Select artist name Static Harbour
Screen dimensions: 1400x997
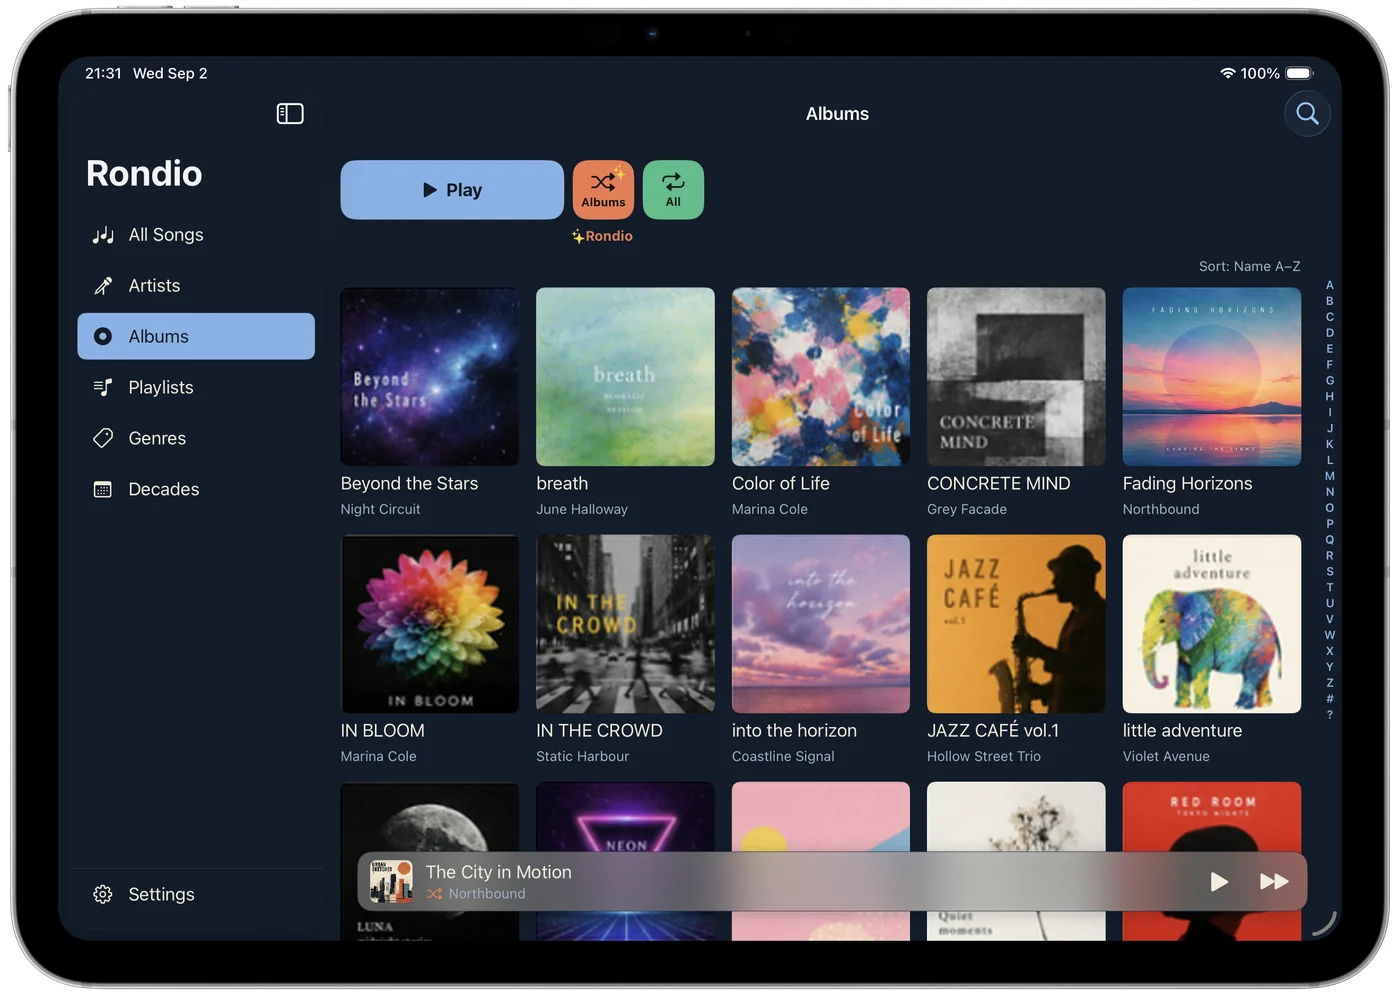[583, 757]
